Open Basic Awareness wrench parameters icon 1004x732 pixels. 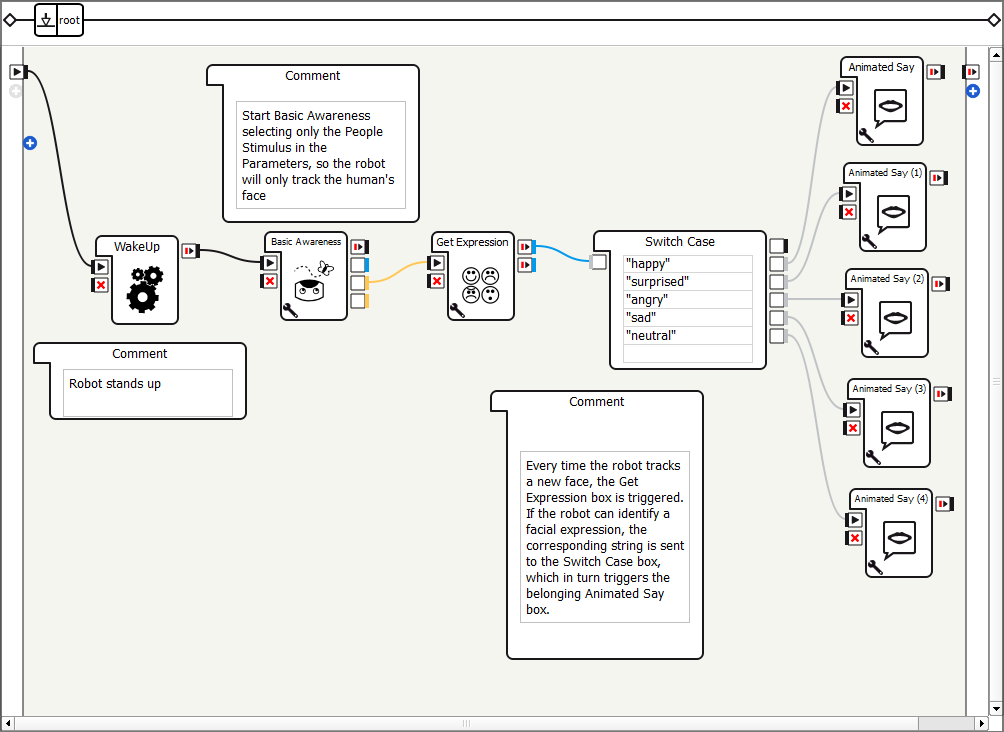(x=290, y=310)
